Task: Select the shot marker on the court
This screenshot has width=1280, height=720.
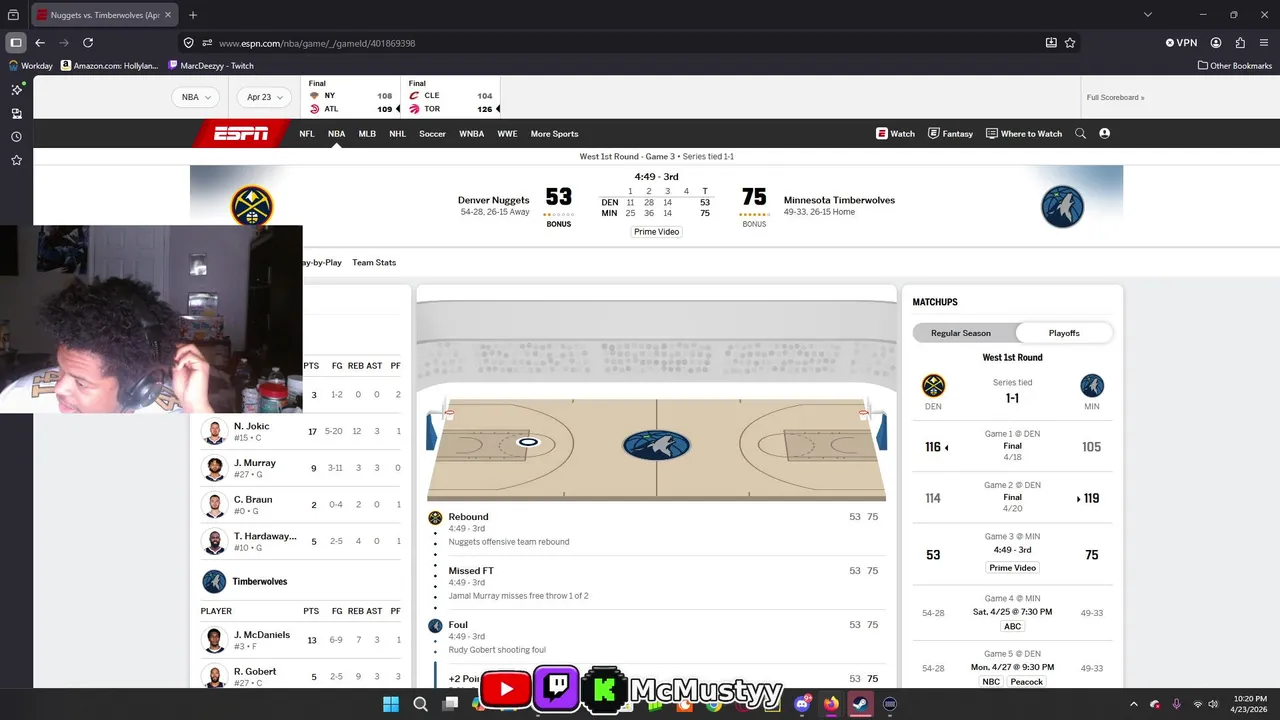Action: 528,442
